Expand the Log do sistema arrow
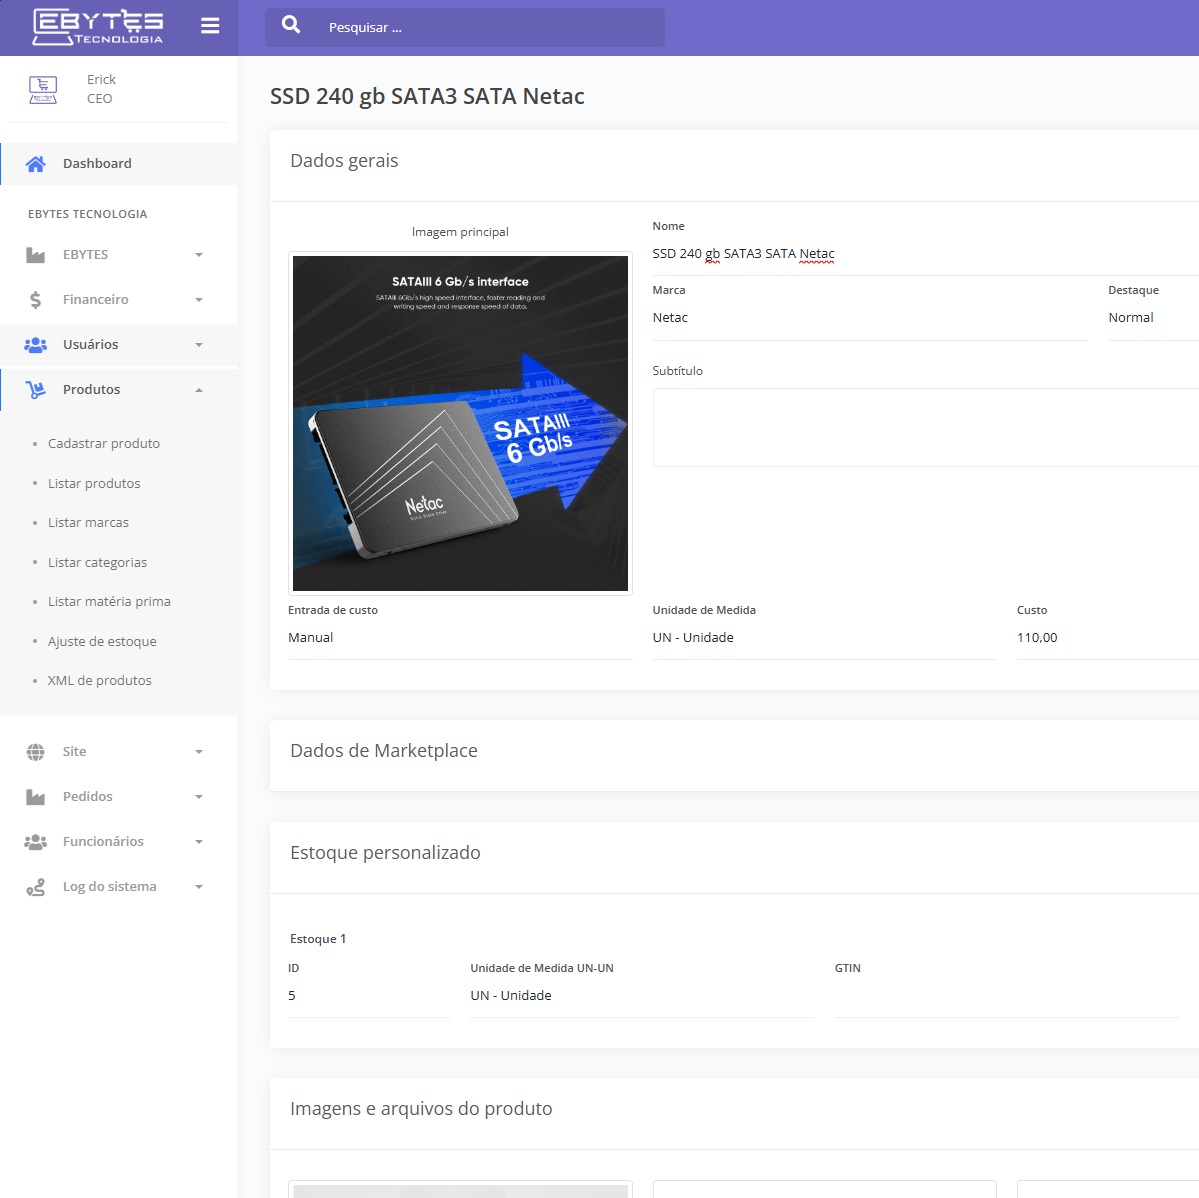 [199, 888]
